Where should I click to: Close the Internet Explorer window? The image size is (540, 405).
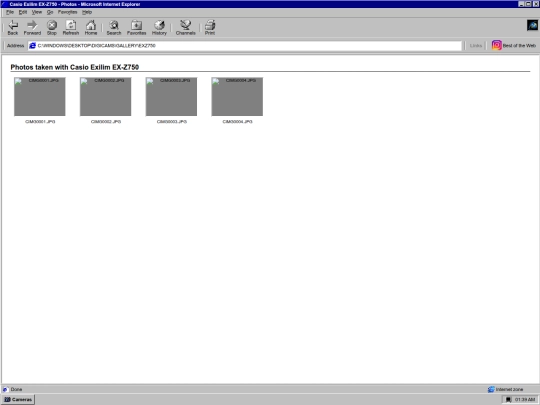point(536,4)
